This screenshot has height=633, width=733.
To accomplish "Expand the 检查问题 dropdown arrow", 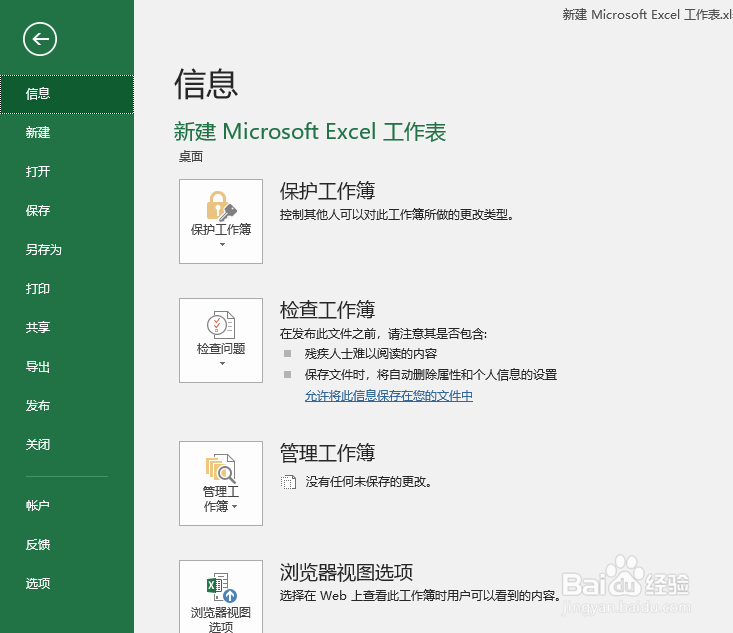I will pos(222,363).
